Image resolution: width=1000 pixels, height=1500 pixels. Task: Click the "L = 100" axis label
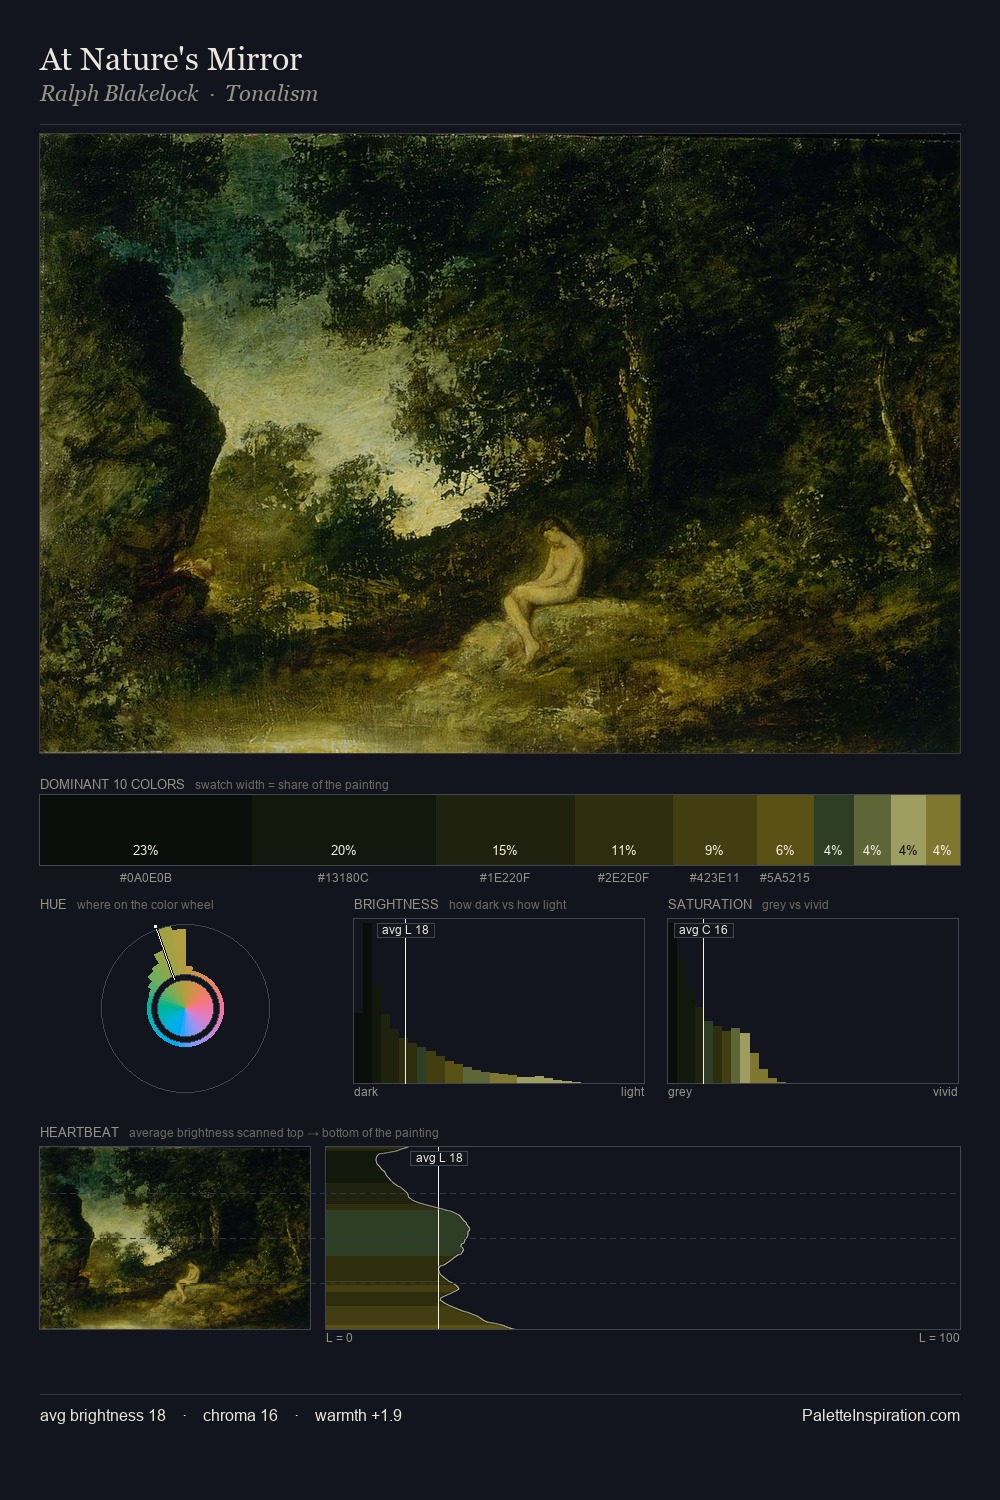point(939,1338)
